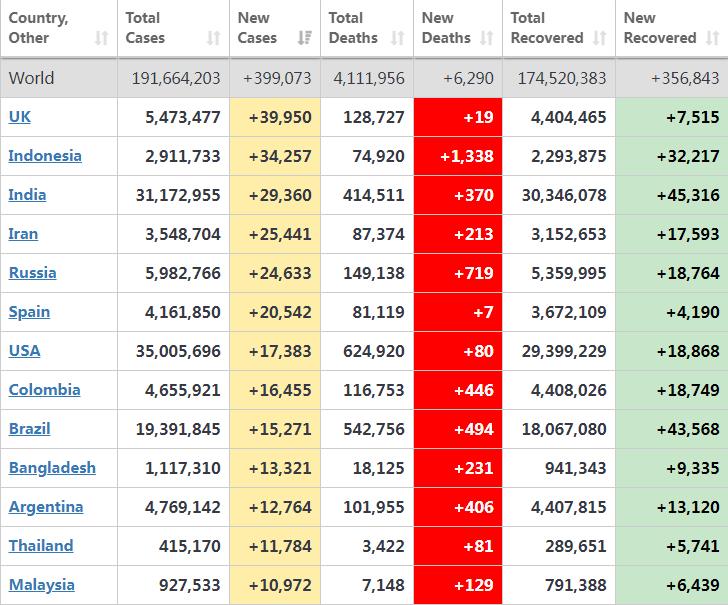The width and height of the screenshot is (728, 605).
Task: Click UK's yellow +39,950 new cases cell
Action: 275,117
